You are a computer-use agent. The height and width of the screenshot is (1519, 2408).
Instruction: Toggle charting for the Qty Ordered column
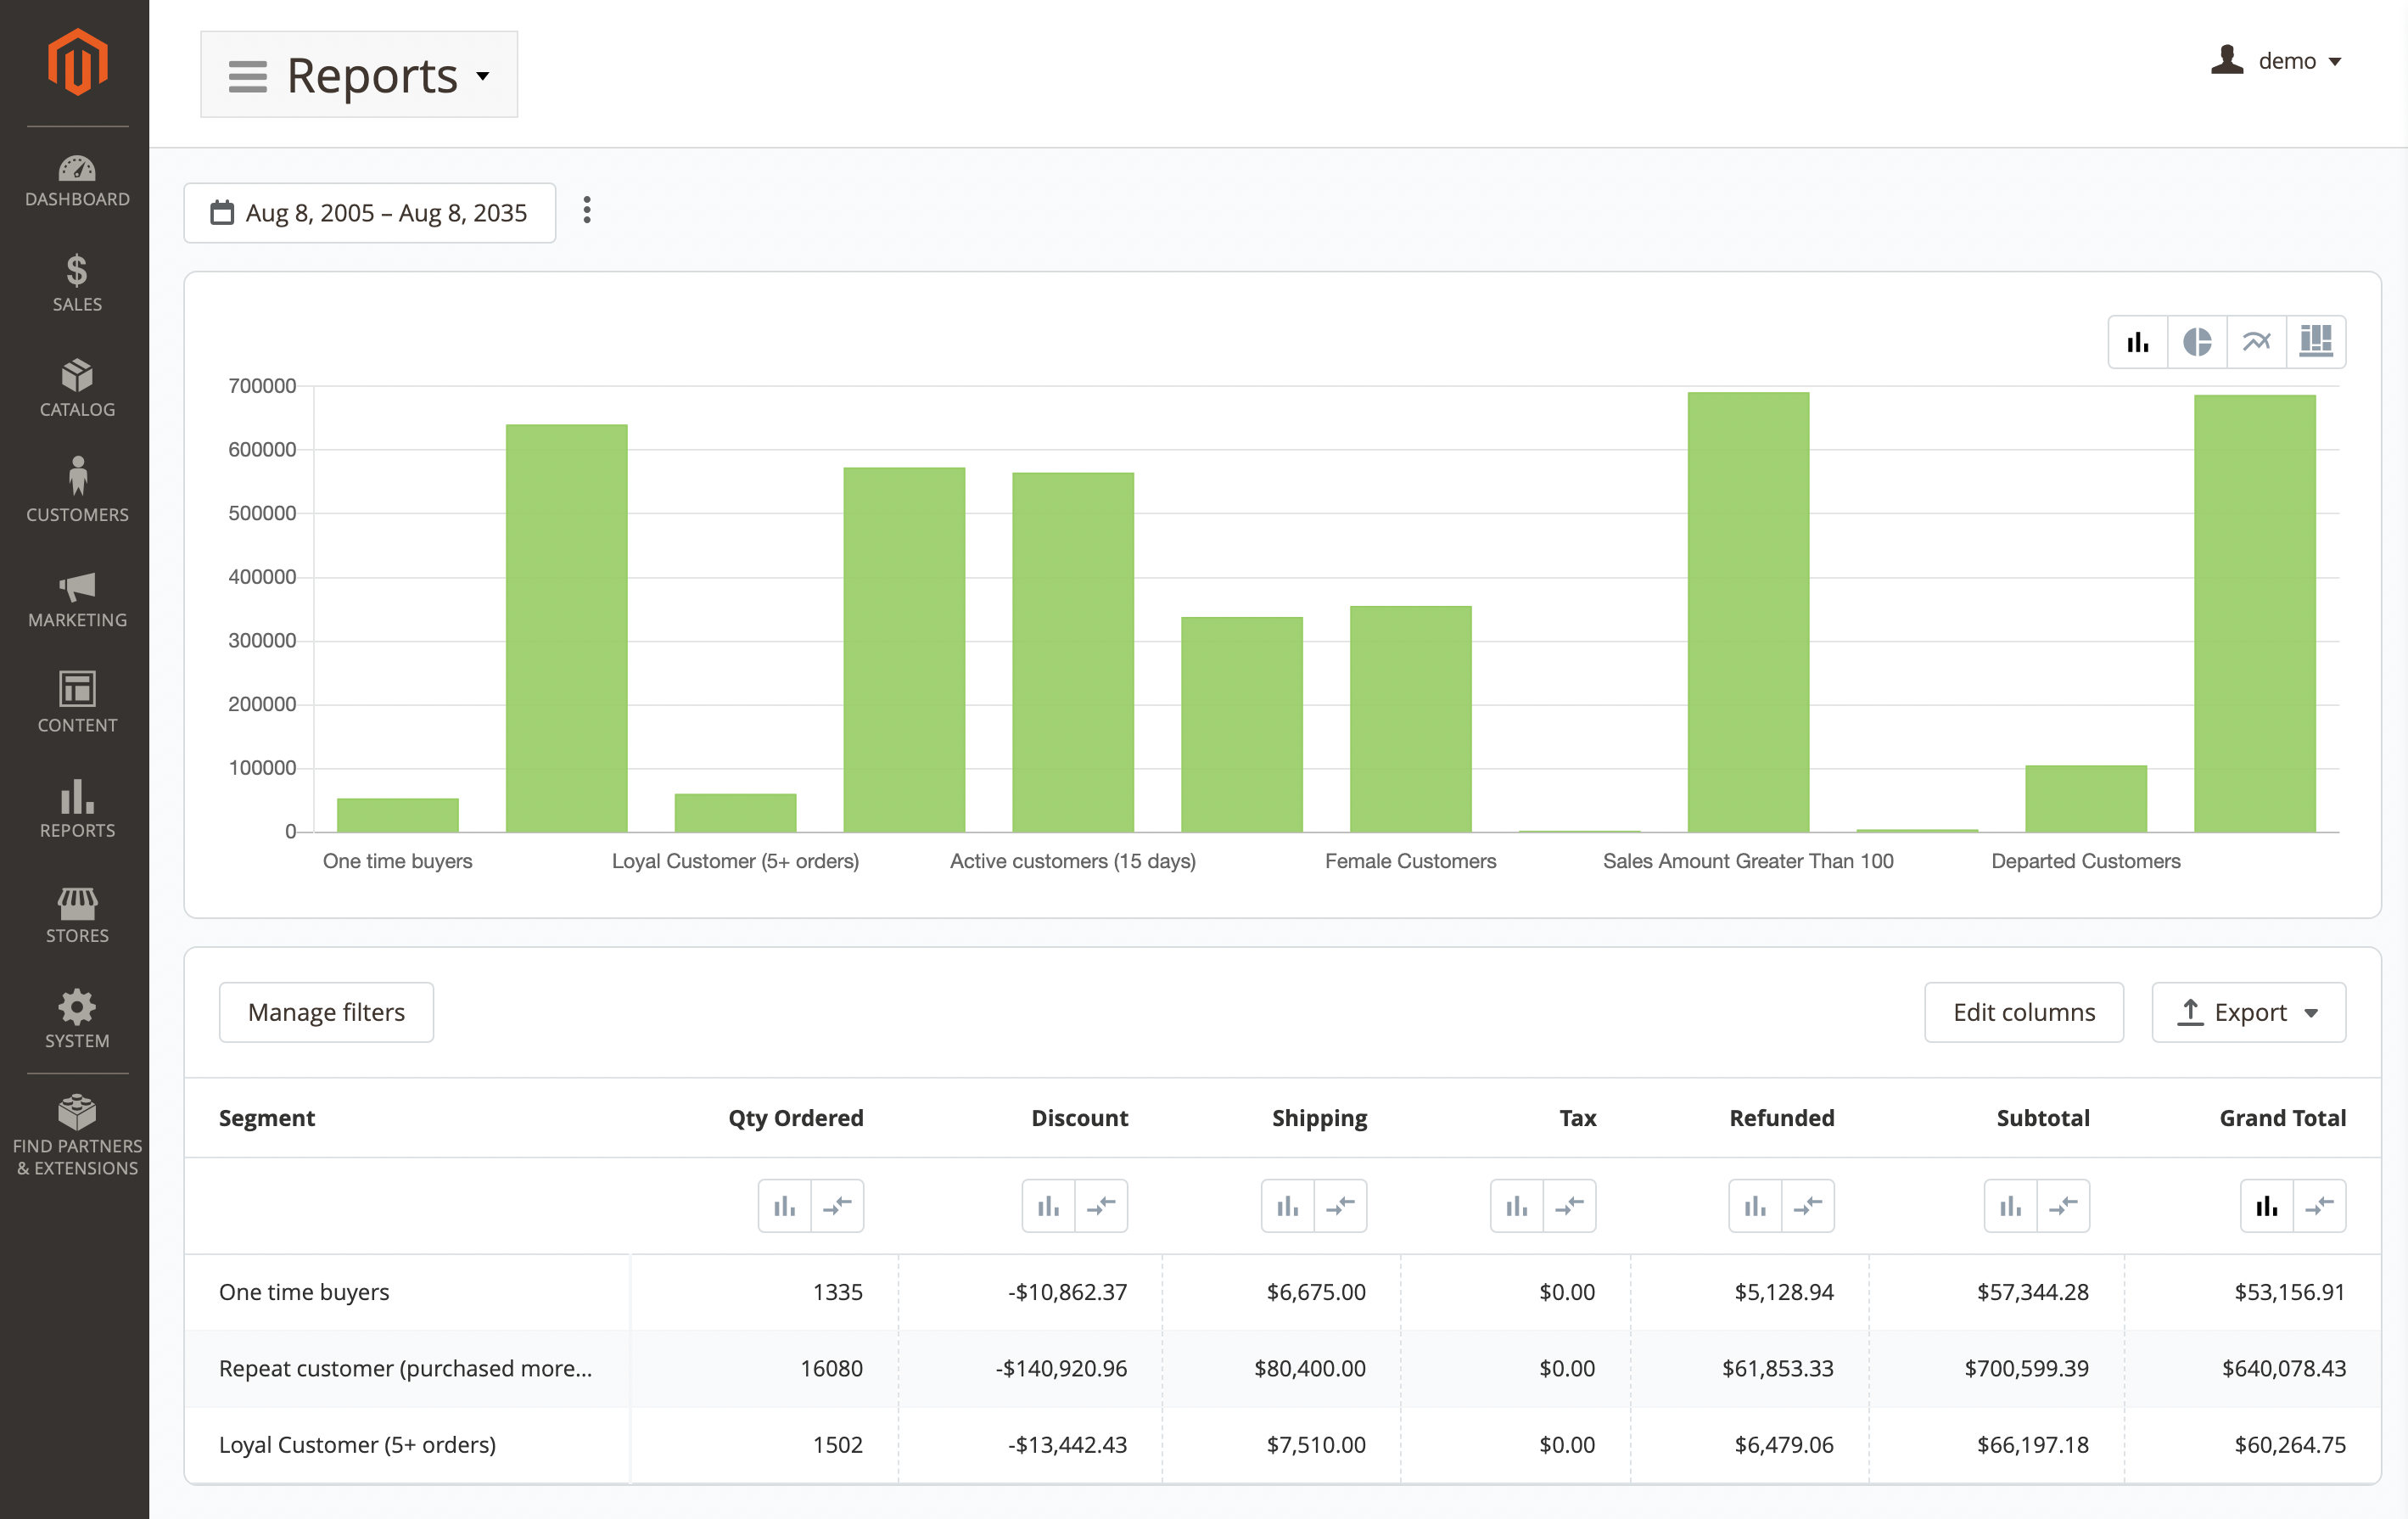784,1206
